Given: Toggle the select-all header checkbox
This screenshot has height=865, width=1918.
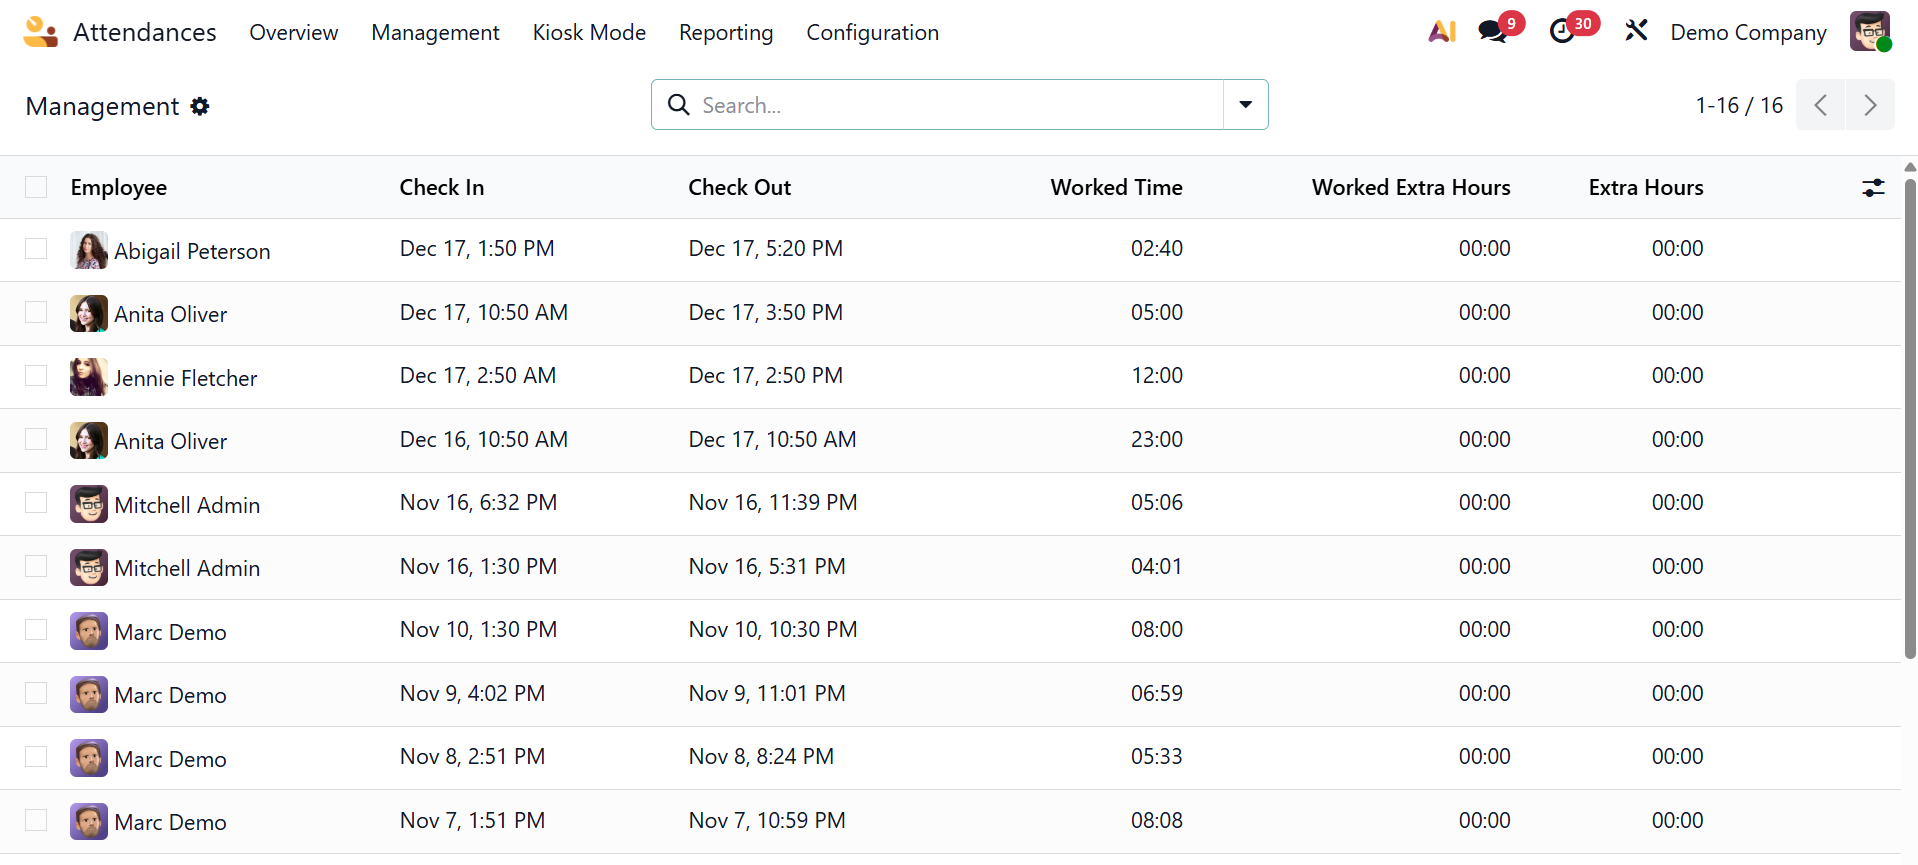Looking at the screenshot, I should point(36,188).
